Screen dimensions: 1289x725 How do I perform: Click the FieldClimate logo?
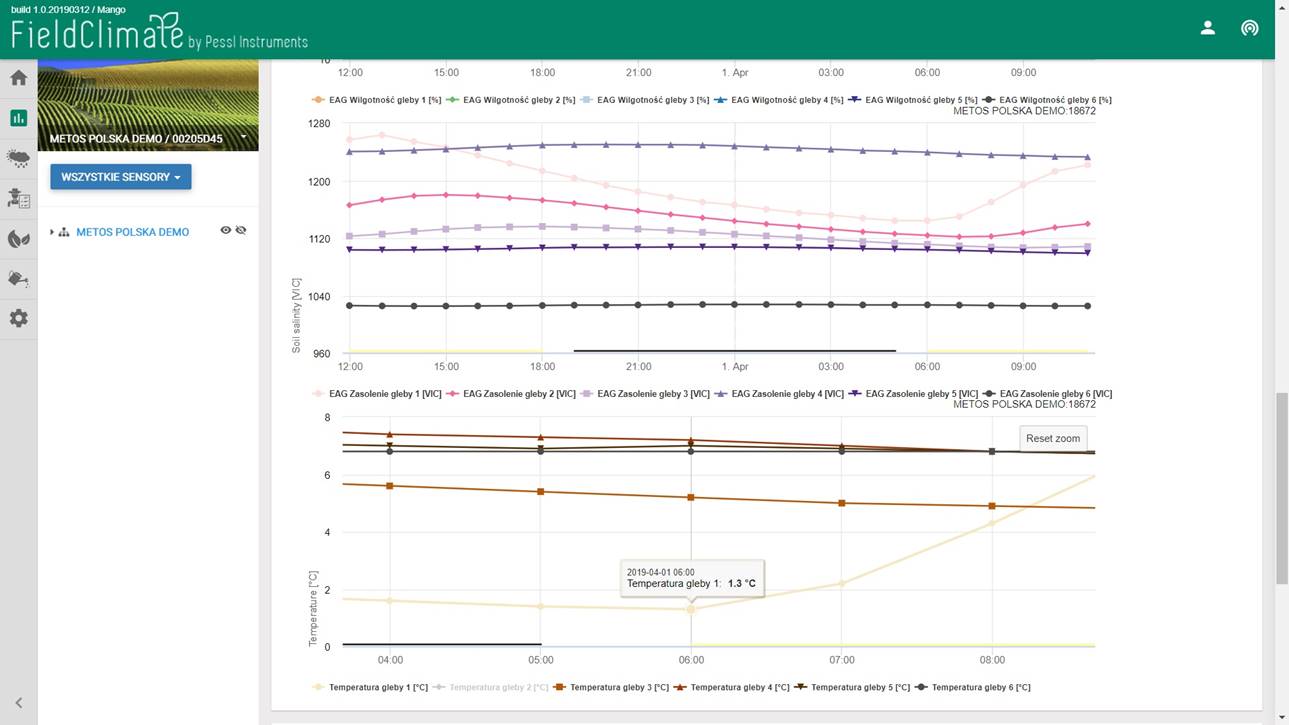(x=159, y=32)
